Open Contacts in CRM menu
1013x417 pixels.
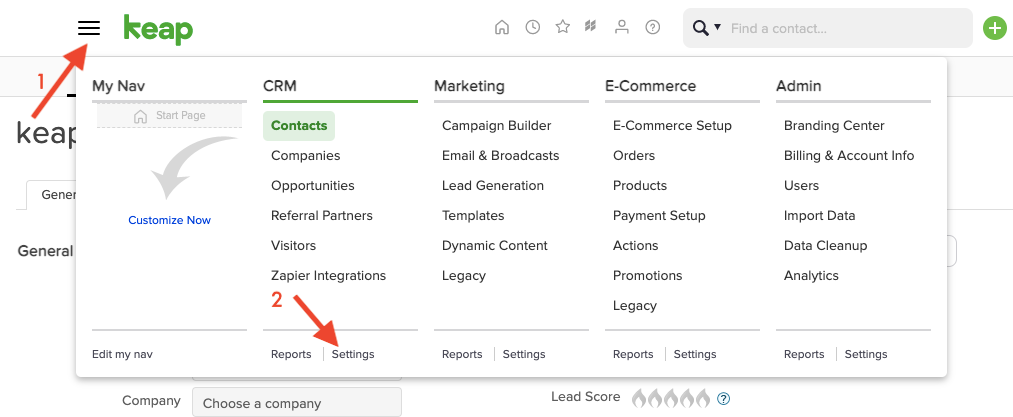pos(299,125)
